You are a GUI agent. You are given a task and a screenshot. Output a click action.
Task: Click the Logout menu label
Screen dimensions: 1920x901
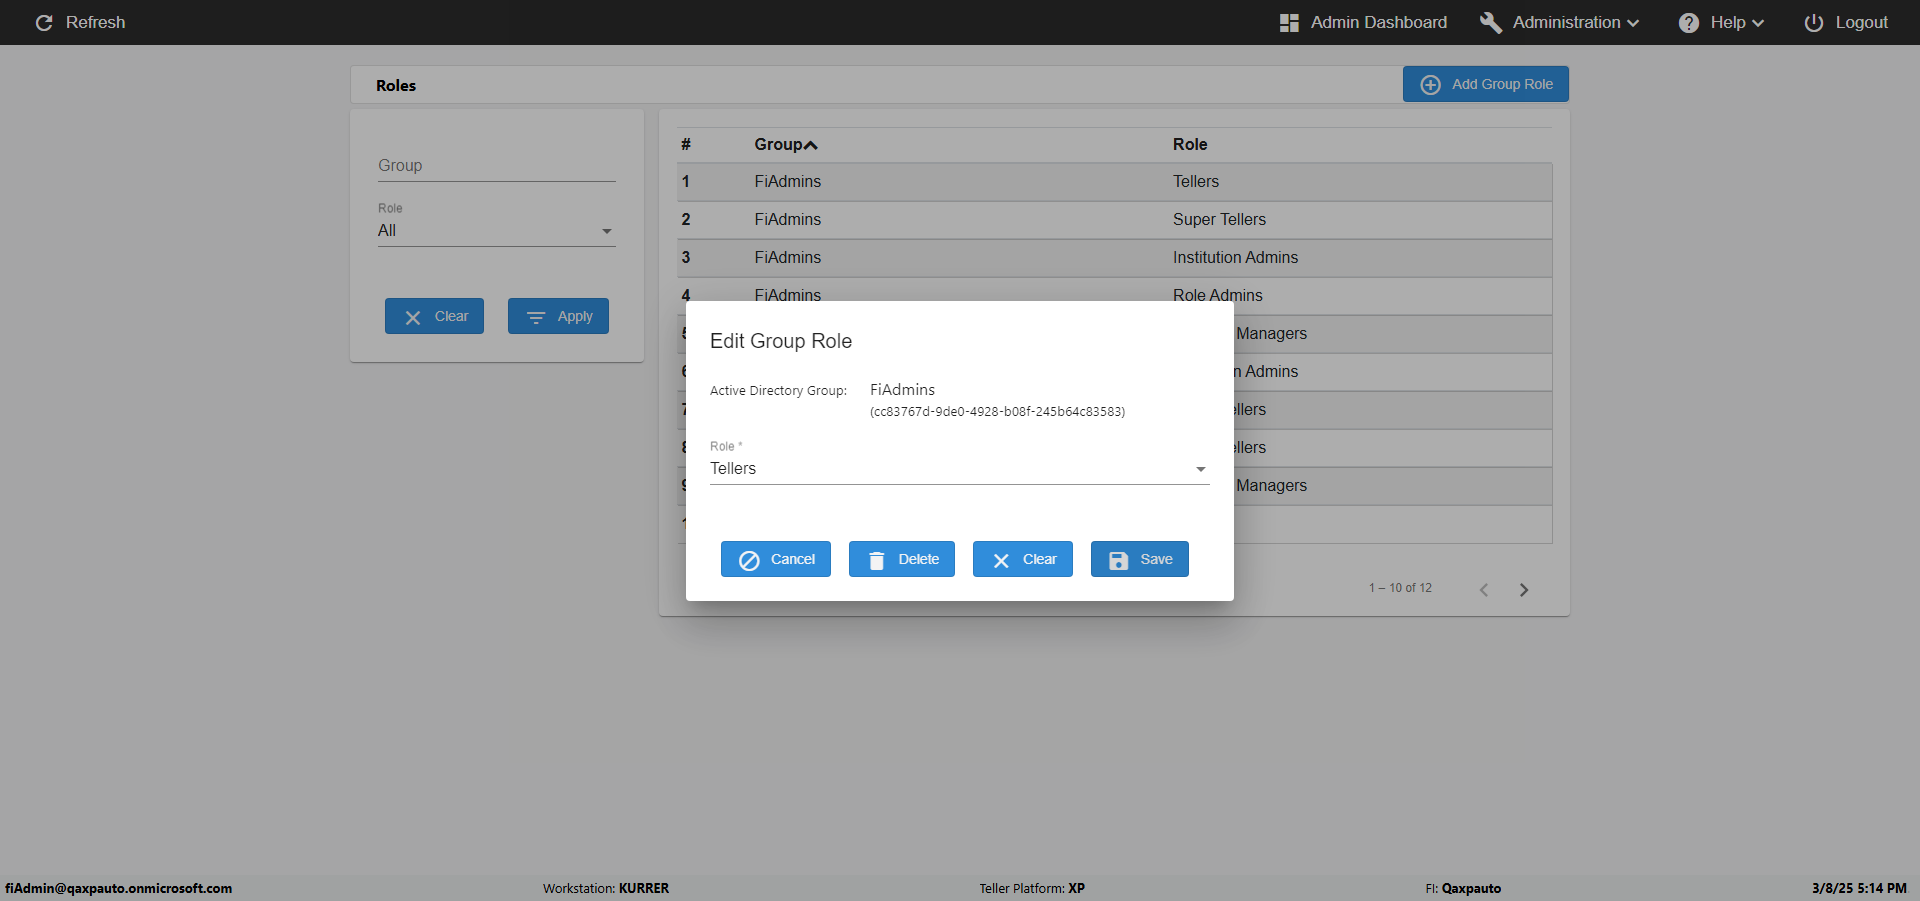point(1861,22)
